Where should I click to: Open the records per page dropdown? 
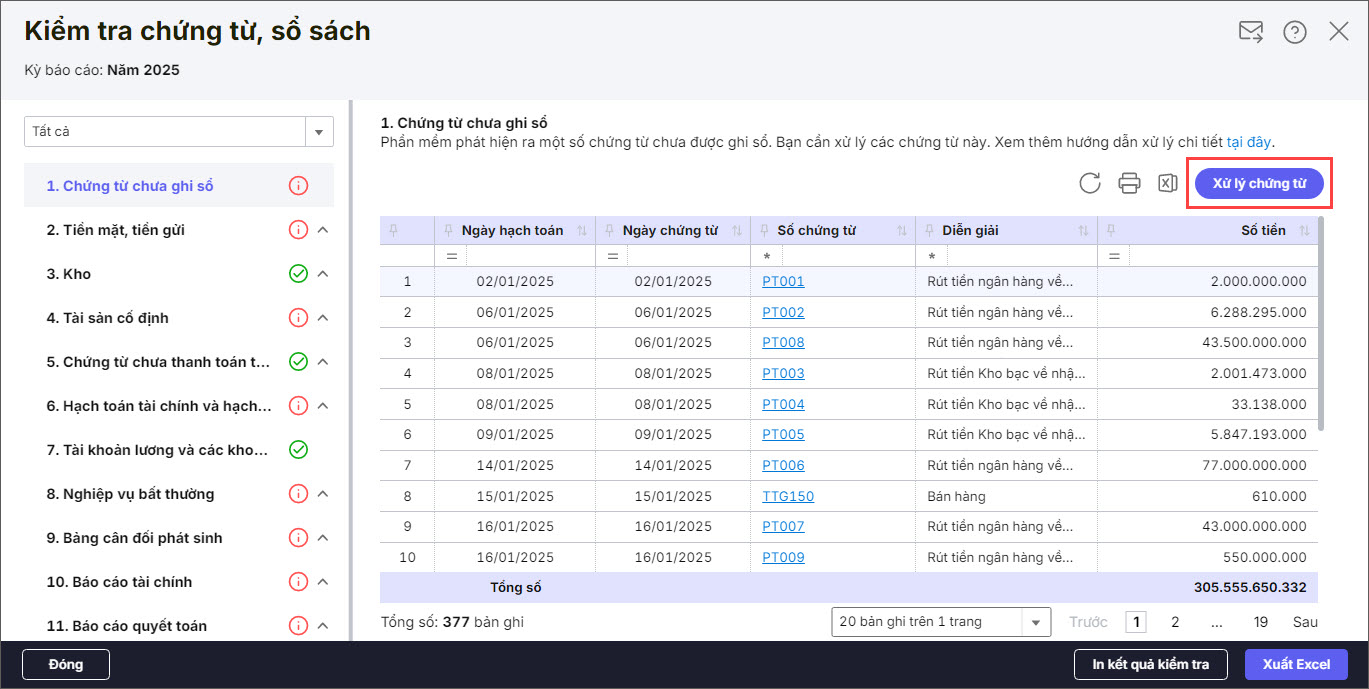1035,622
